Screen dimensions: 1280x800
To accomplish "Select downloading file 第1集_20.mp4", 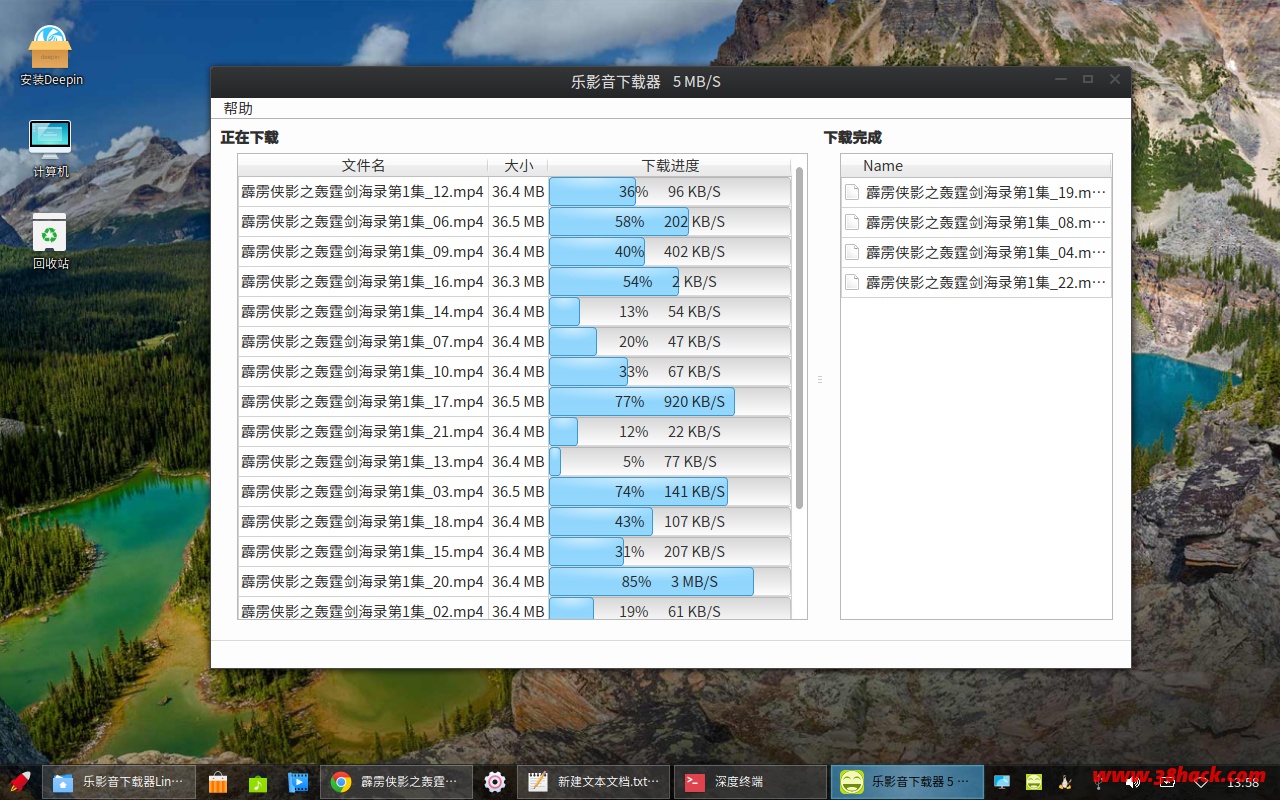I will (x=362, y=581).
